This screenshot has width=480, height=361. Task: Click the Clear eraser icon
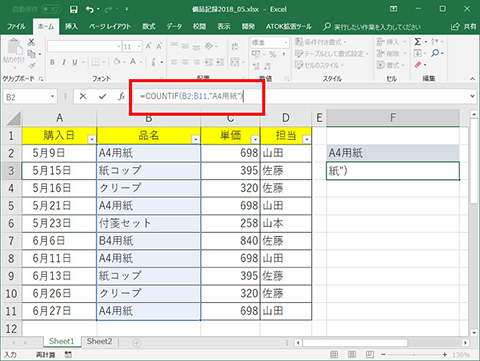pyautogui.click(x=418, y=65)
